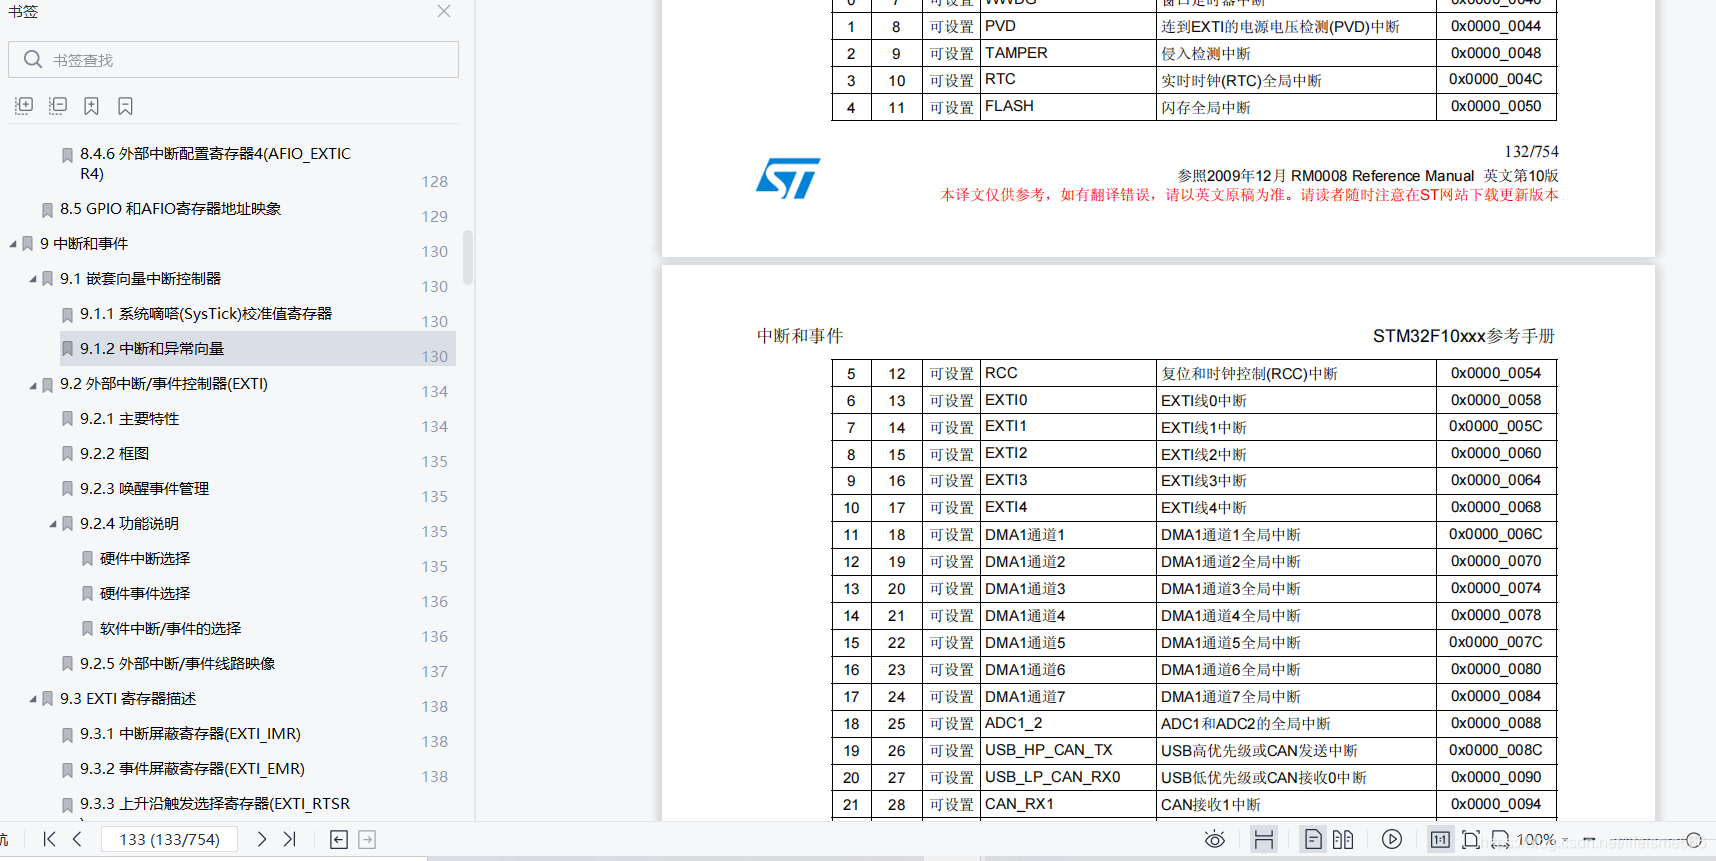Open bookmark 8.5 GPIO 和AFIO寄存器地址映象
Screen dimensions: 1716x861
[x=170, y=209]
